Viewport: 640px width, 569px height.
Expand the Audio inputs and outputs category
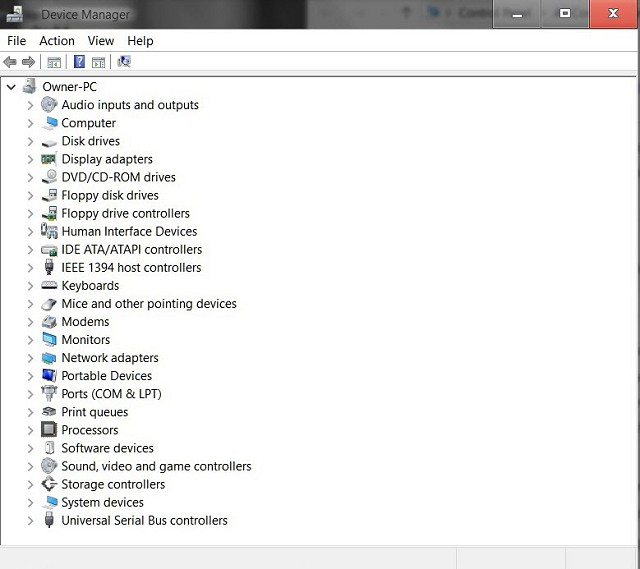click(30, 105)
